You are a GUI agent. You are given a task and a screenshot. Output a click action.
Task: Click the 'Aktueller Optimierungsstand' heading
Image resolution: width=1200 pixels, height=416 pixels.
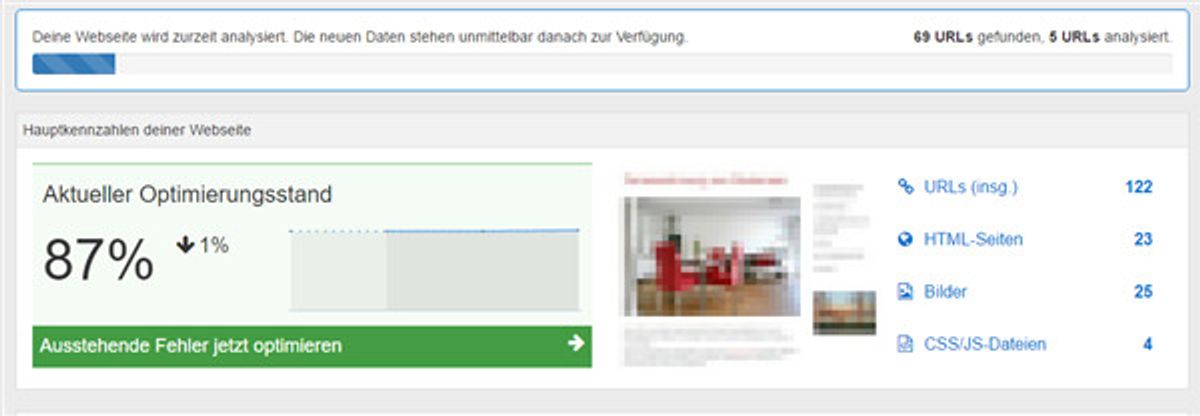[187, 195]
